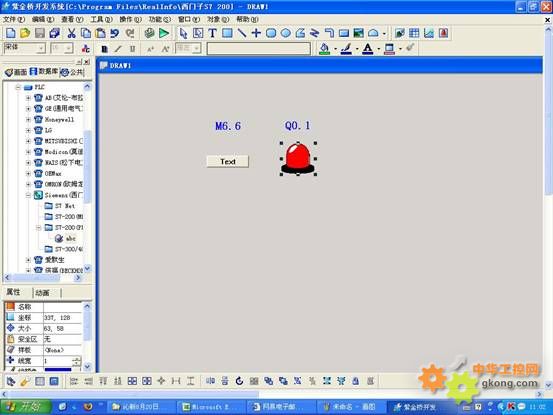Click the blue color swatch in properties
Screen dimensions: 553x415
coord(58,370)
